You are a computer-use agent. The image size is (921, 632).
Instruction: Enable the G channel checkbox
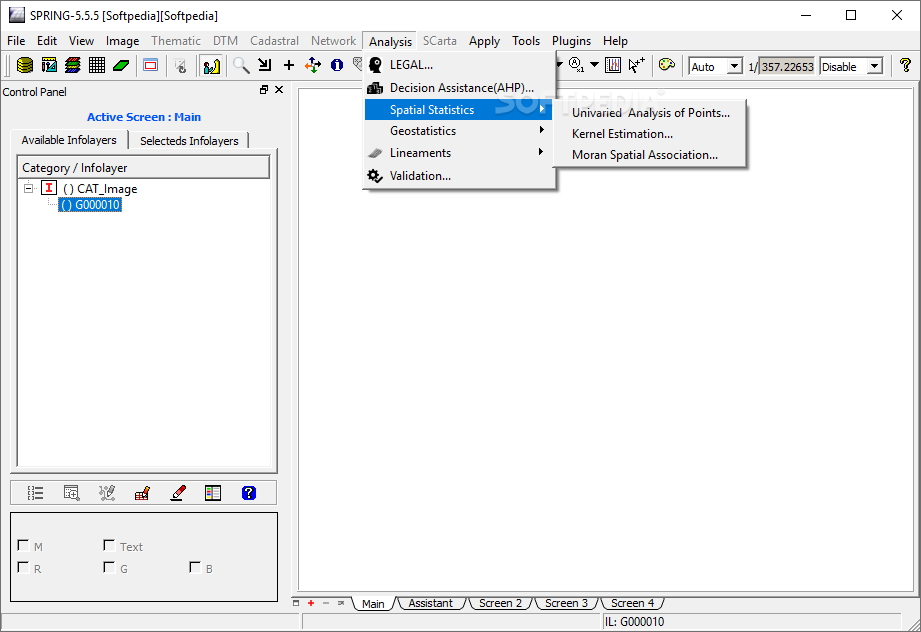pyautogui.click(x=109, y=567)
